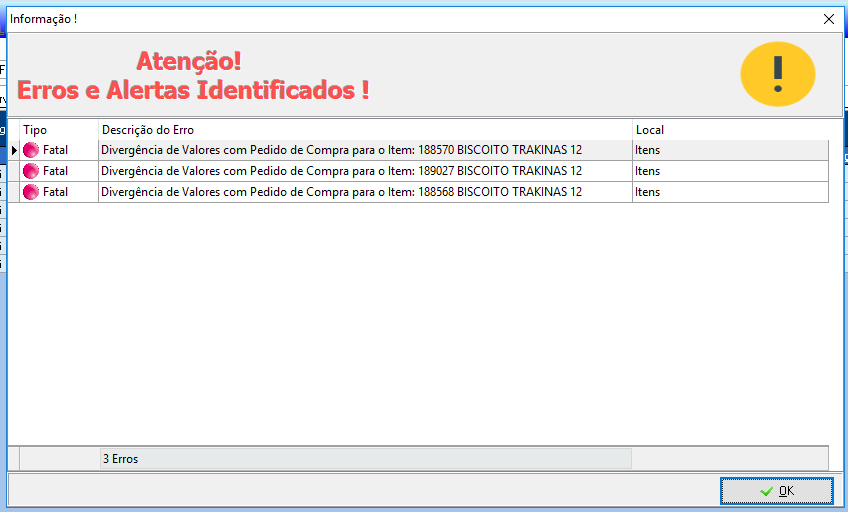Click Fatal text in the 188568 row

(56, 192)
